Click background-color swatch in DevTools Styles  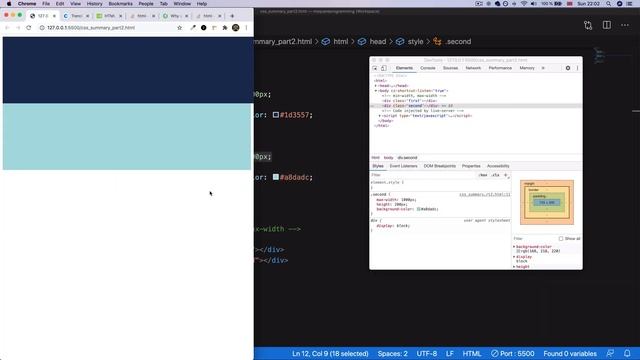point(418,209)
